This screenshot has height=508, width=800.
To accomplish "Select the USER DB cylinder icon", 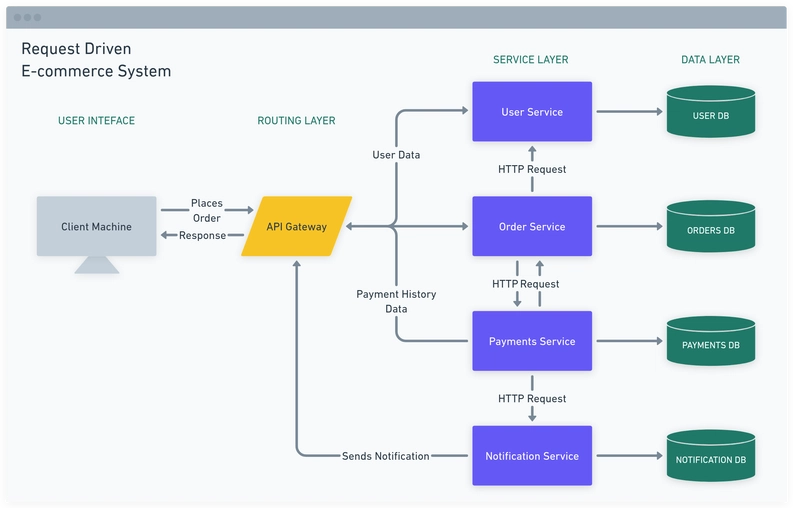I will [710, 113].
